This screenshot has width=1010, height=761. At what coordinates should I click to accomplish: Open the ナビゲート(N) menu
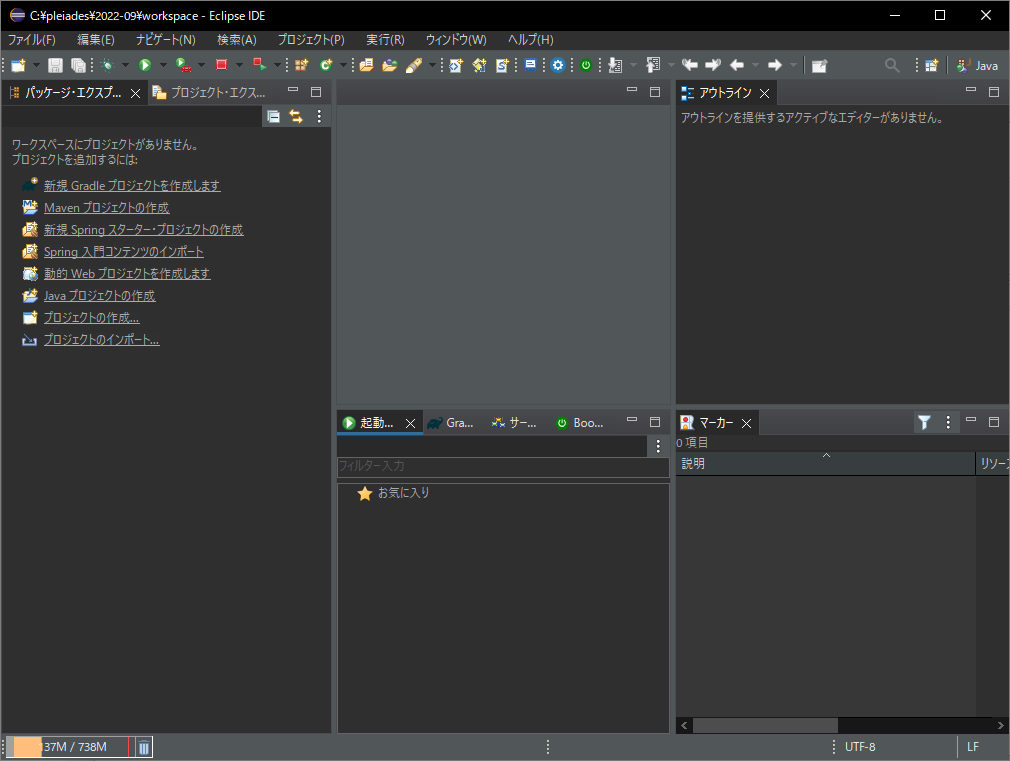[x=166, y=40]
